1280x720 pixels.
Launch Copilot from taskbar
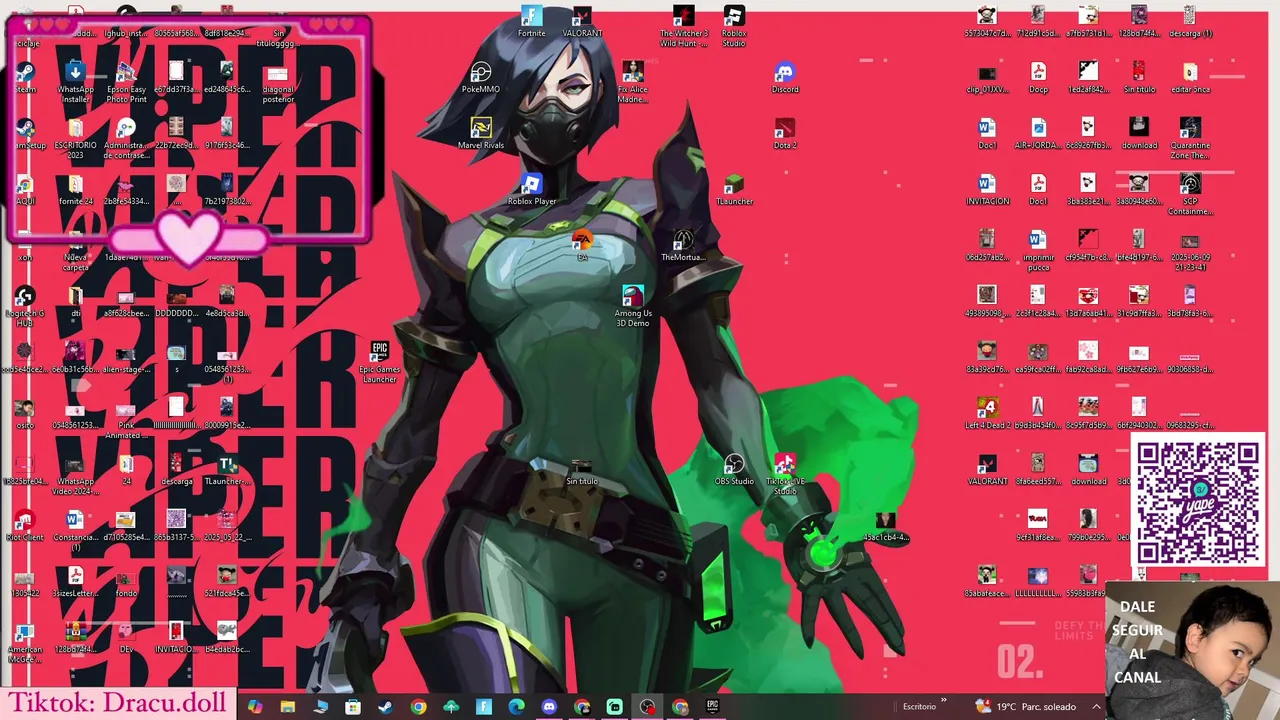[254, 707]
